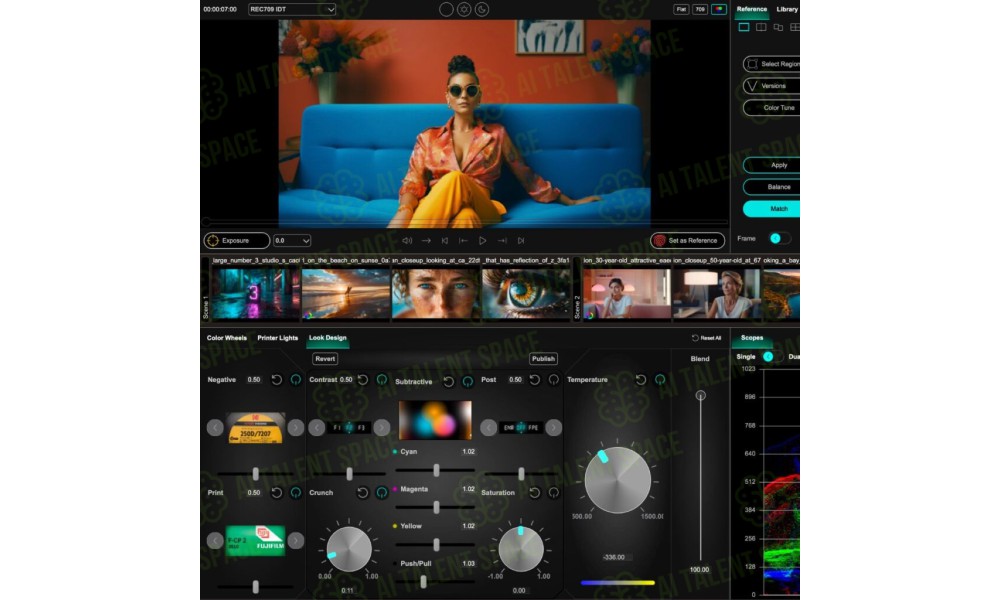Click the sun brightness icon above viewer

pyautogui.click(x=464, y=10)
